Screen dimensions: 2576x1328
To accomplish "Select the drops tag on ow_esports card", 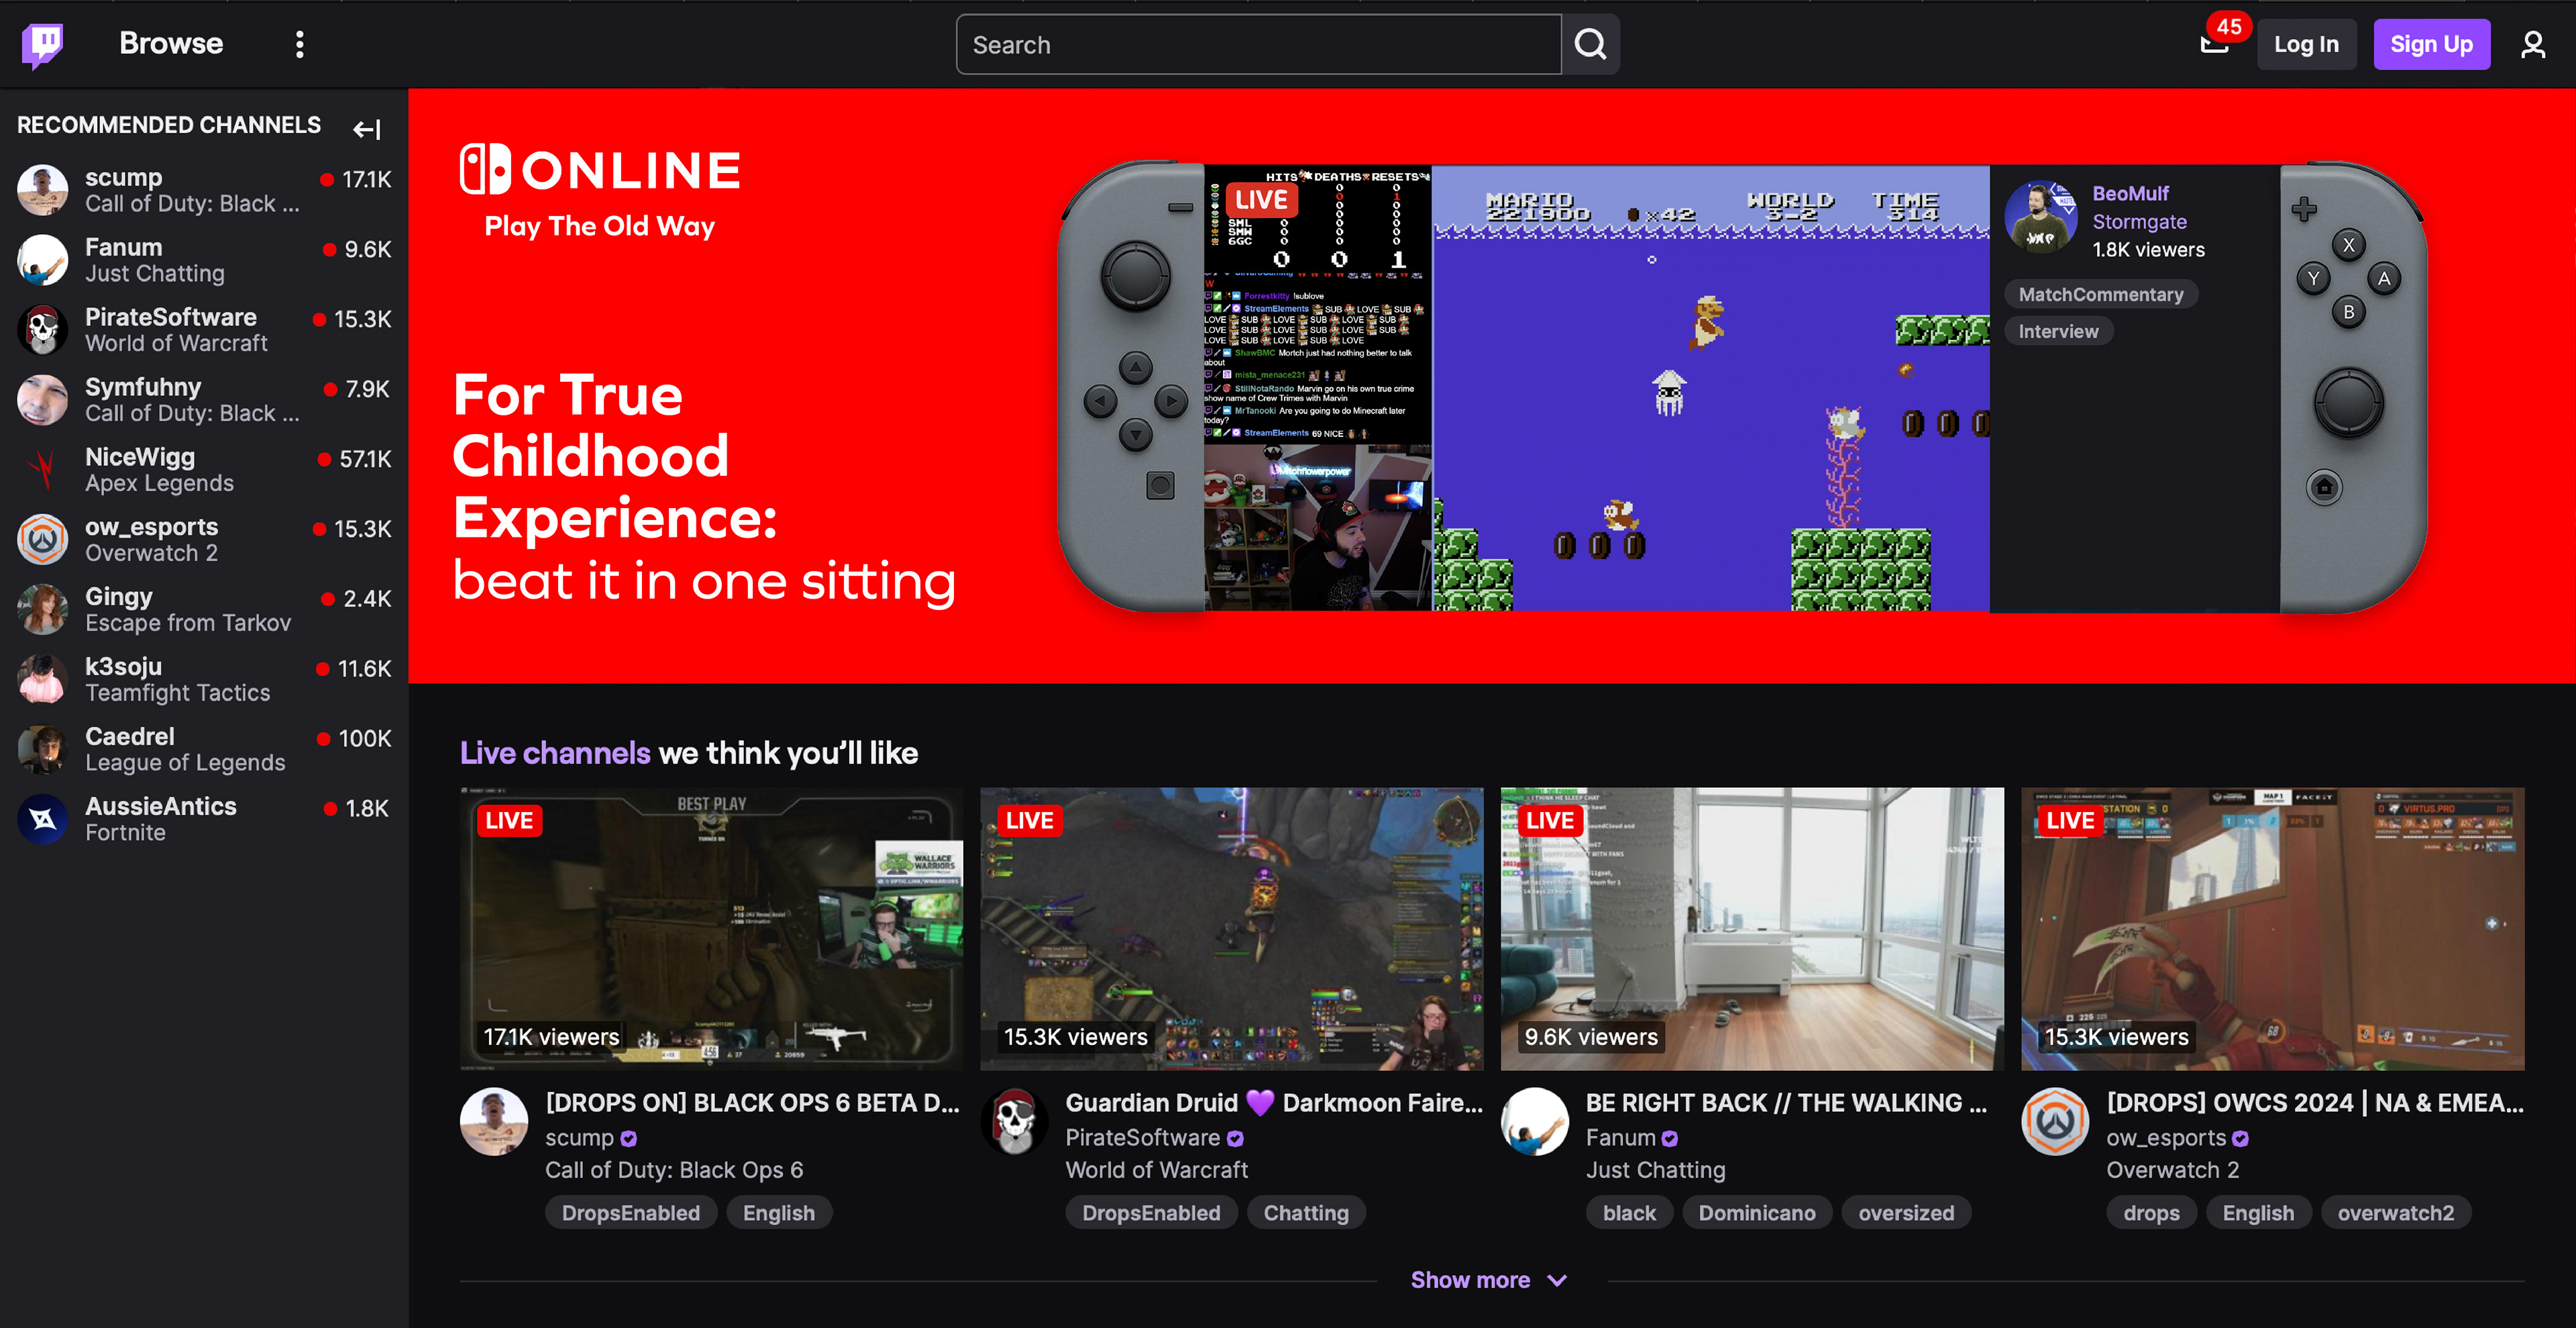I will click(2151, 1213).
